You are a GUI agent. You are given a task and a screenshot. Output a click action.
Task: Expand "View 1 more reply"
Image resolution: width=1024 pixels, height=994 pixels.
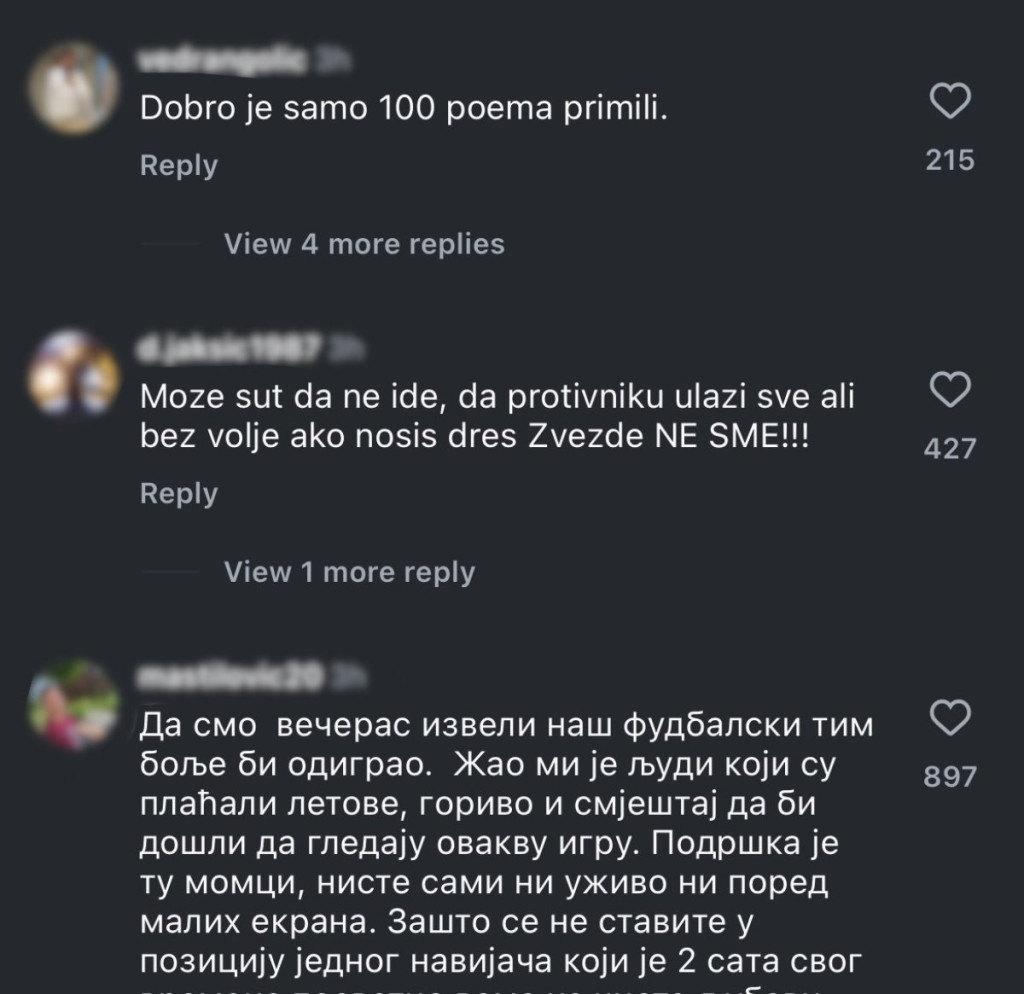click(x=349, y=572)
